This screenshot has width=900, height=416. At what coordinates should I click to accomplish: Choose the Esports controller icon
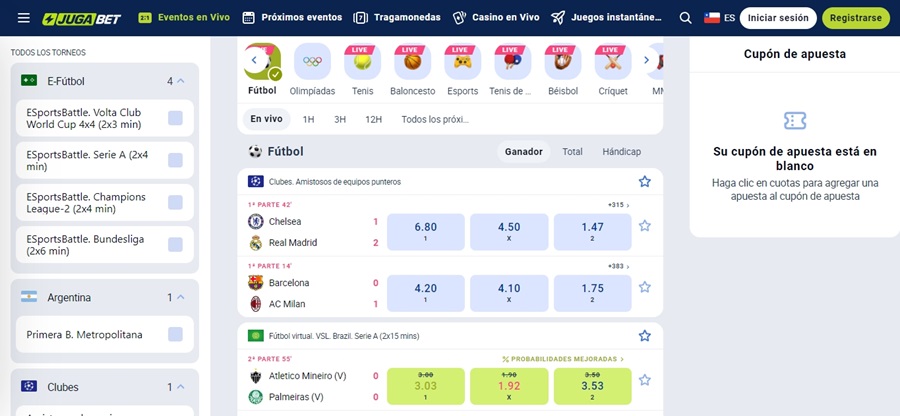pyautogui.click(x=463, y=61)
